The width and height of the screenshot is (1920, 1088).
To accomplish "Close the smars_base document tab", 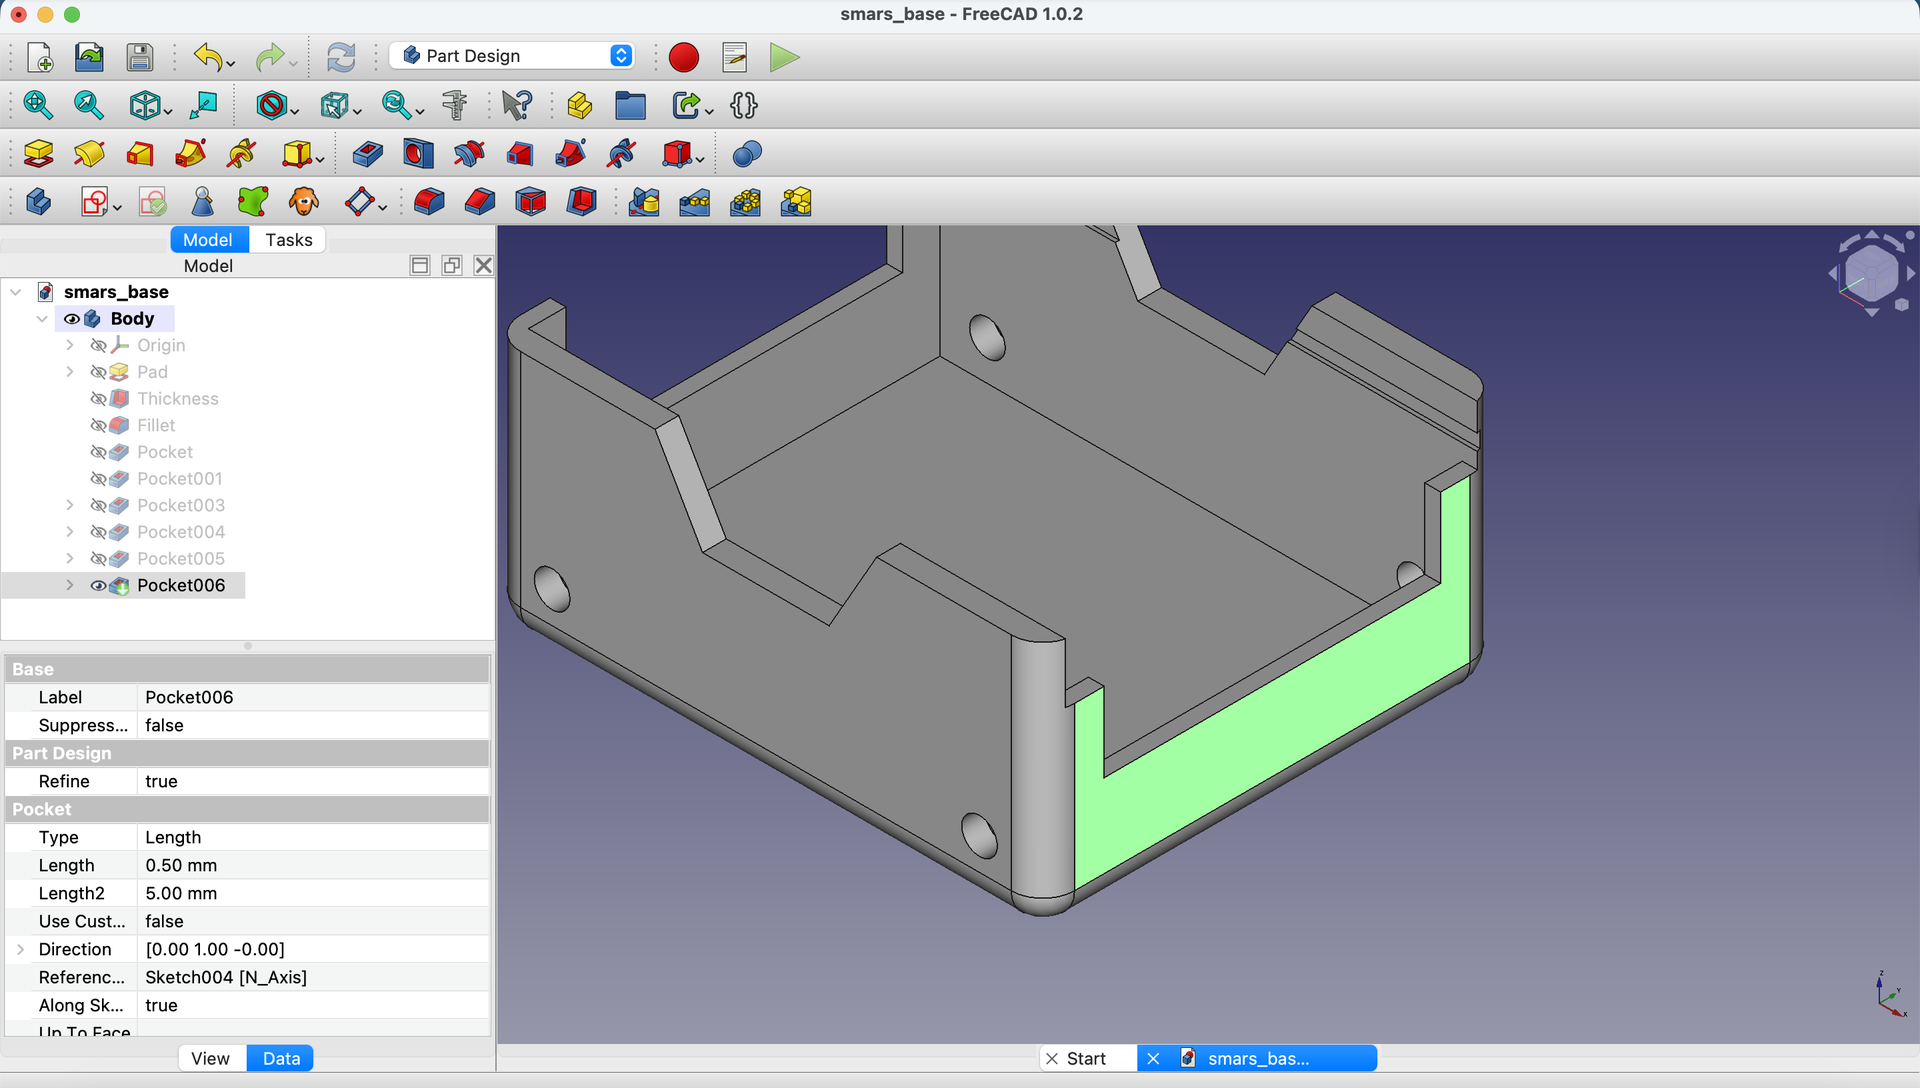I will [1153, 1058].
